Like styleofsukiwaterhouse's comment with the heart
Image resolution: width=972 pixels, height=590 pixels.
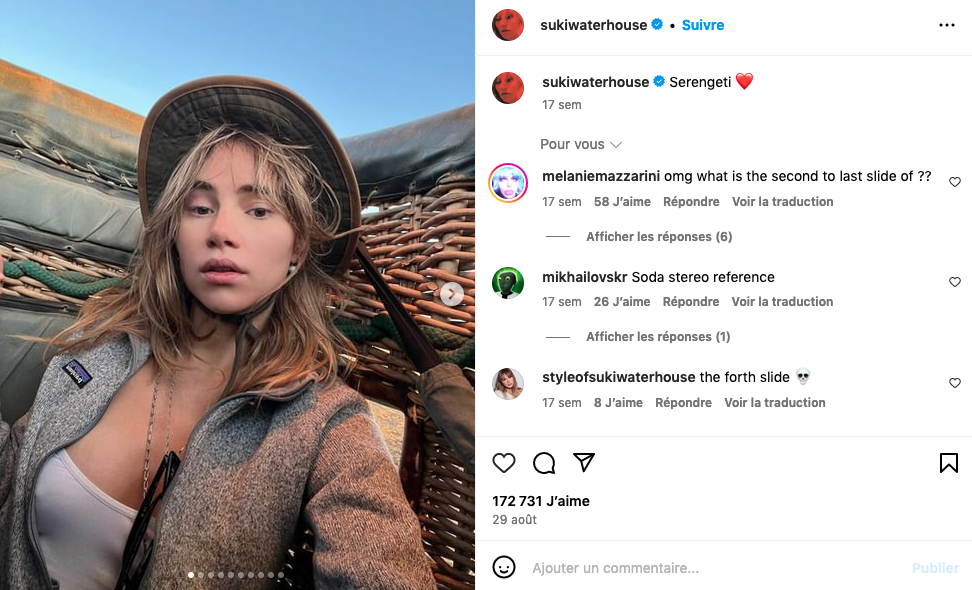(x=955, y=383)
